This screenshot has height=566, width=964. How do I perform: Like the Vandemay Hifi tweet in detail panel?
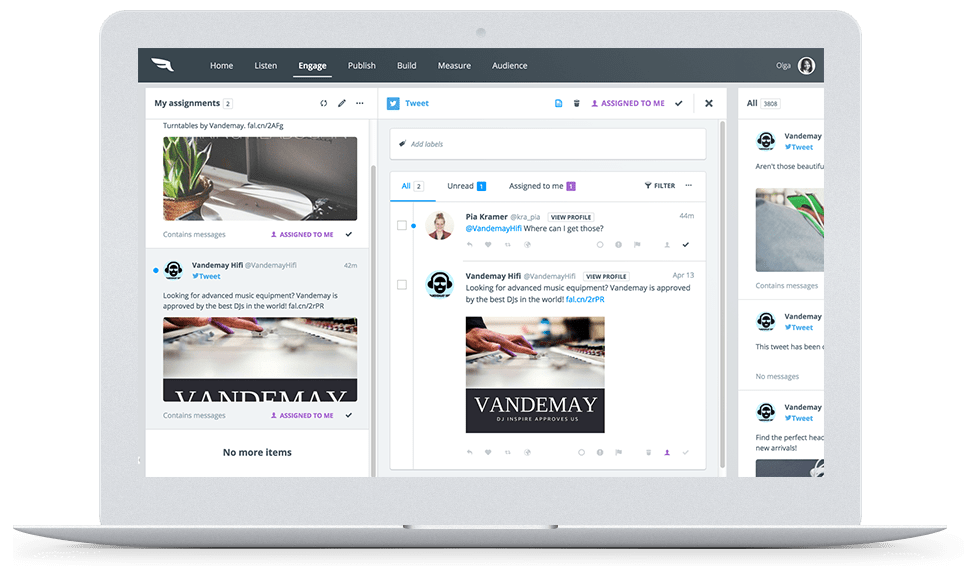(488, 452)
